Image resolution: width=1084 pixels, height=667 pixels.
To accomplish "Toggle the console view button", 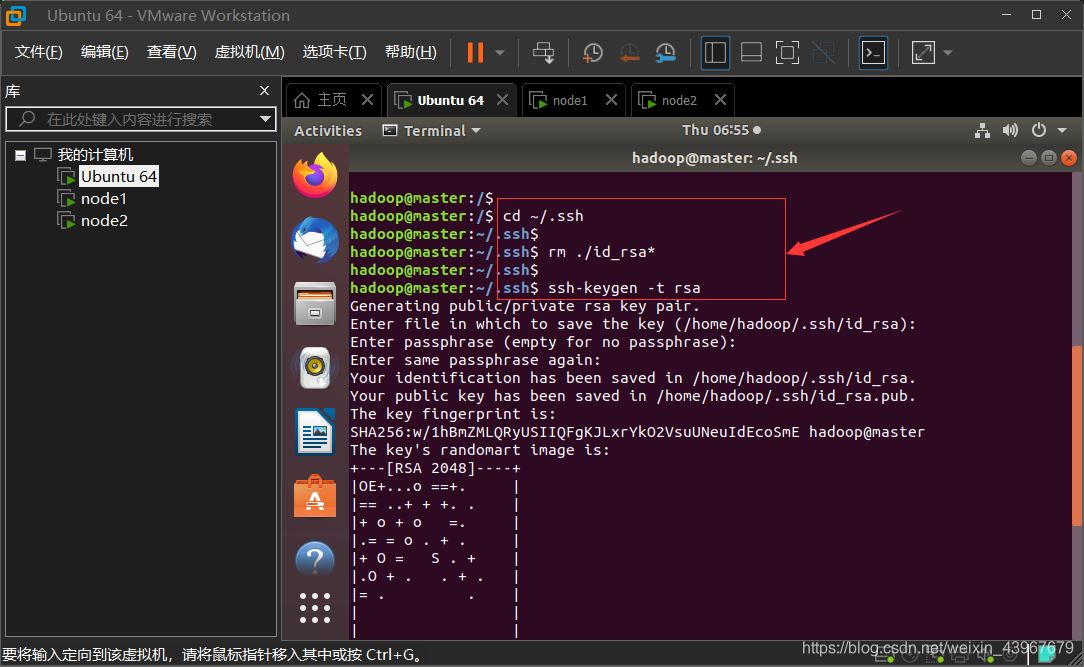I will (873, 53).
